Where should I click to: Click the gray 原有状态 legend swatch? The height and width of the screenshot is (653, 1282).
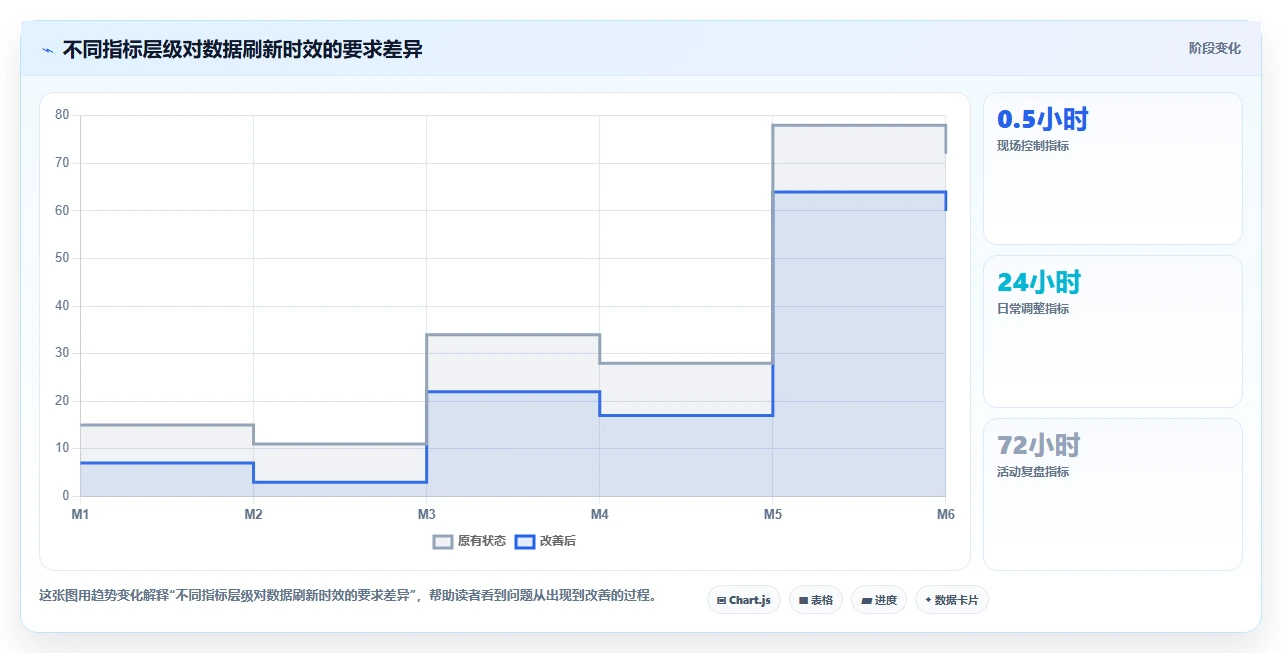443,541
